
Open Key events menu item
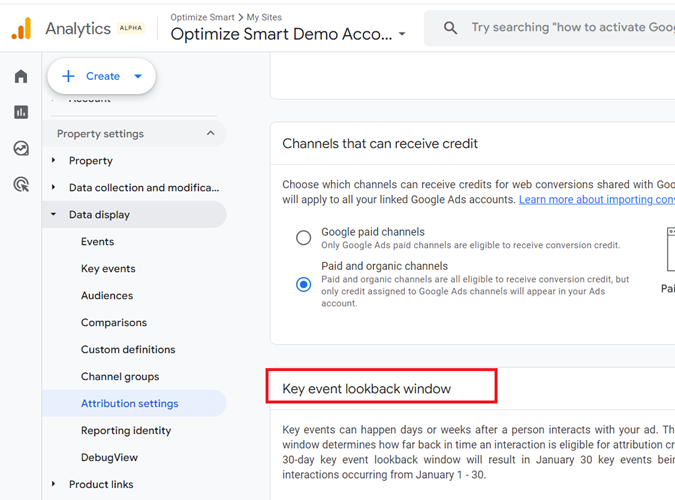click(108, 269)
